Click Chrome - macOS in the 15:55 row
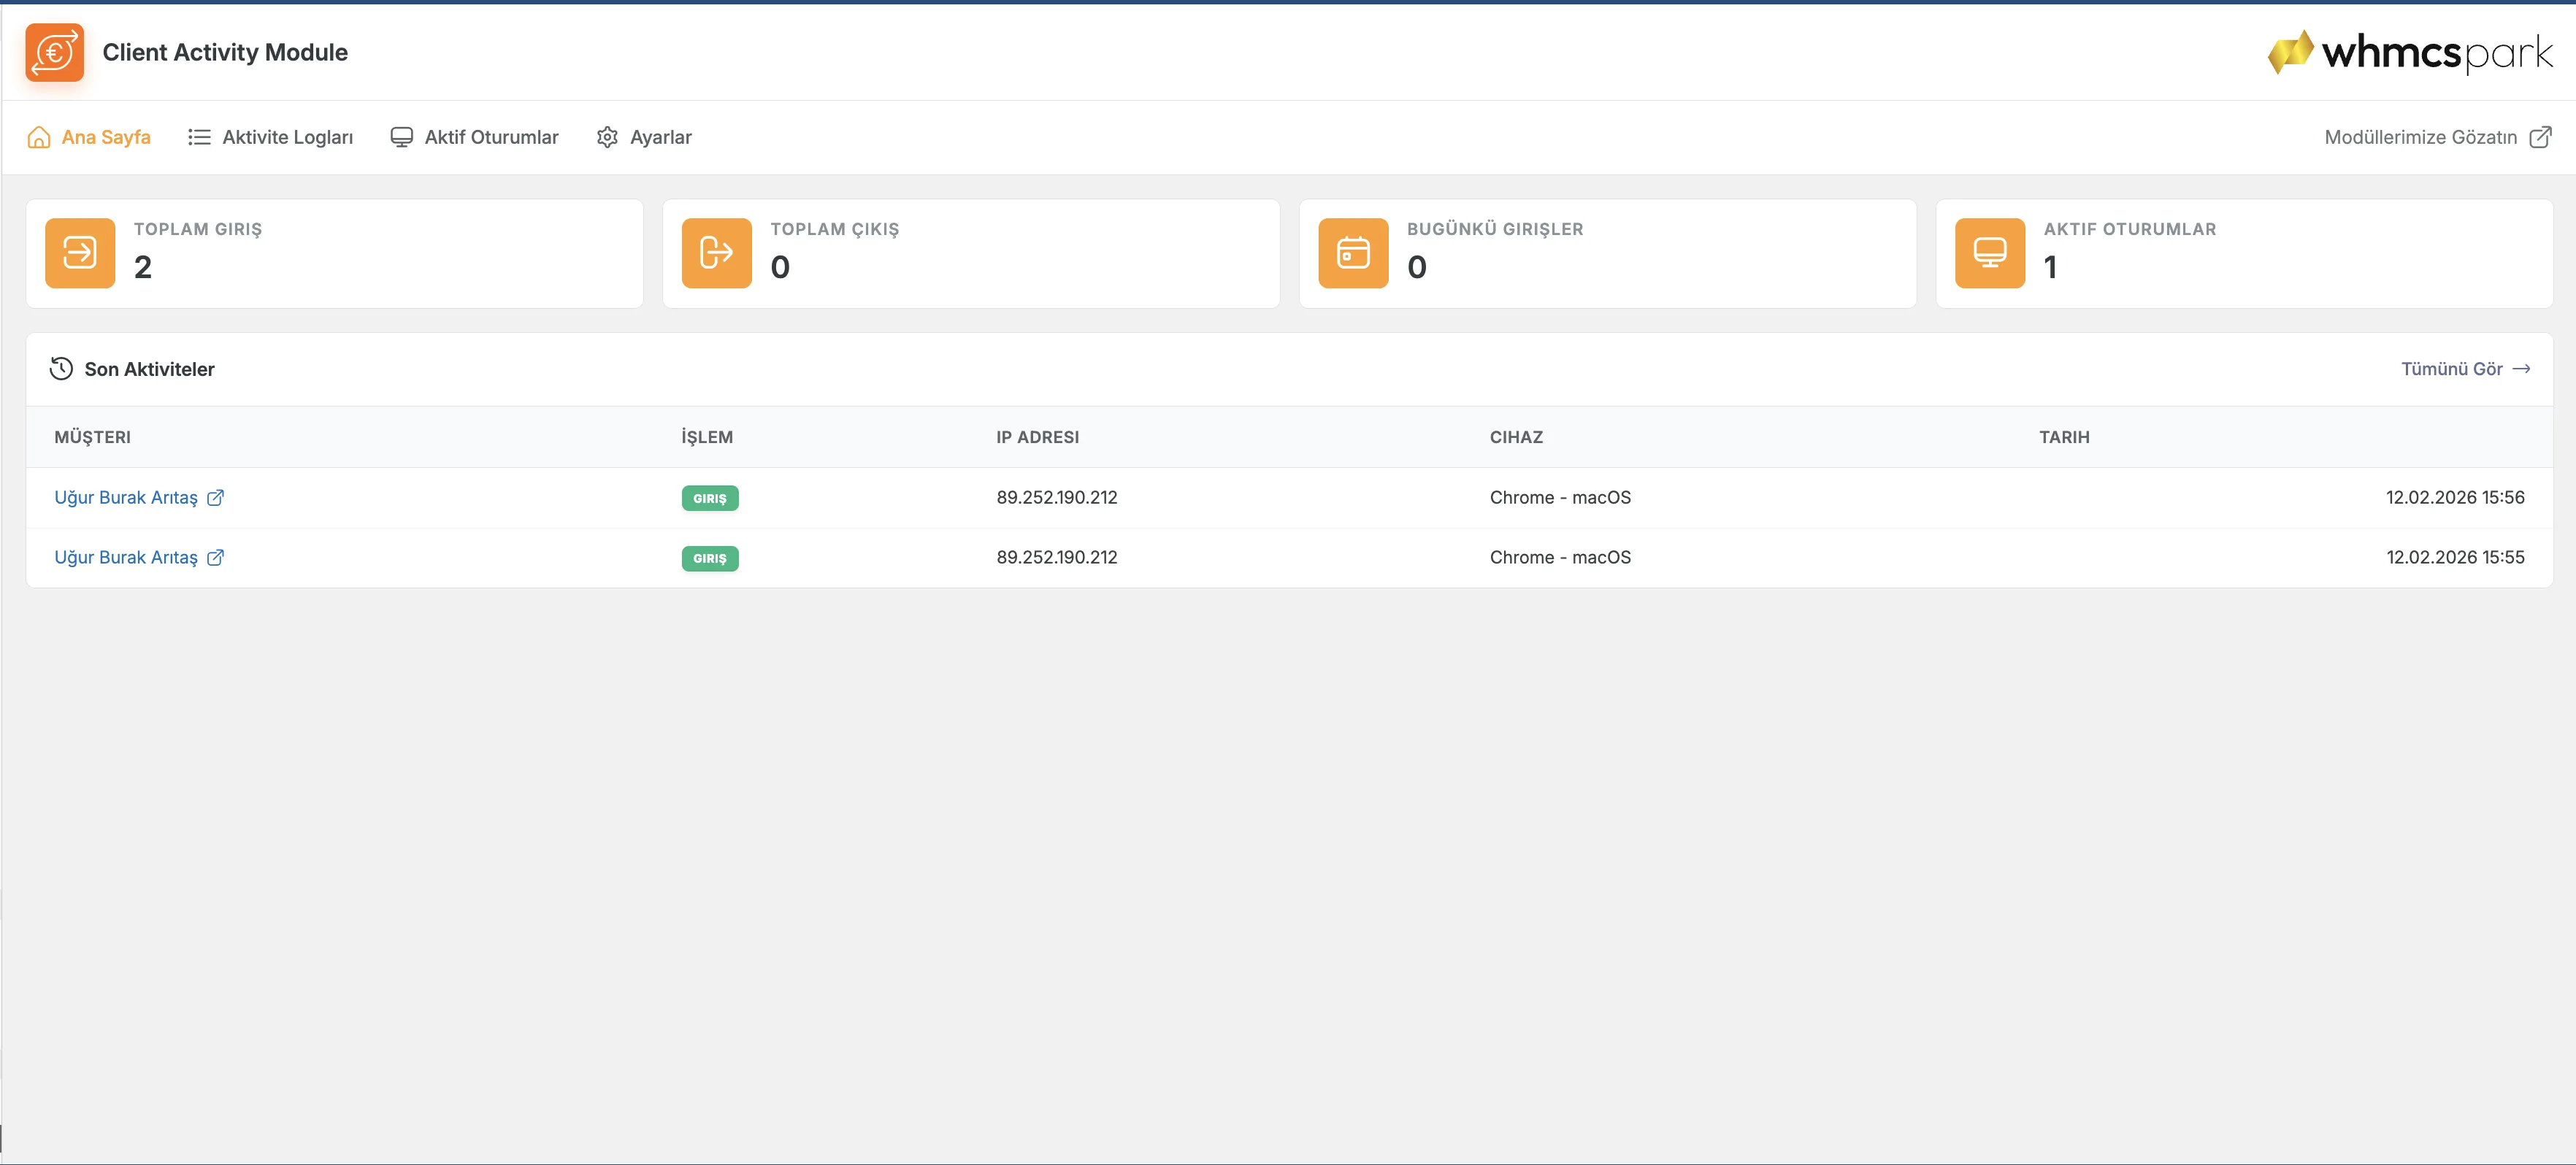 pyautogui.click(x=1560, y=558)
